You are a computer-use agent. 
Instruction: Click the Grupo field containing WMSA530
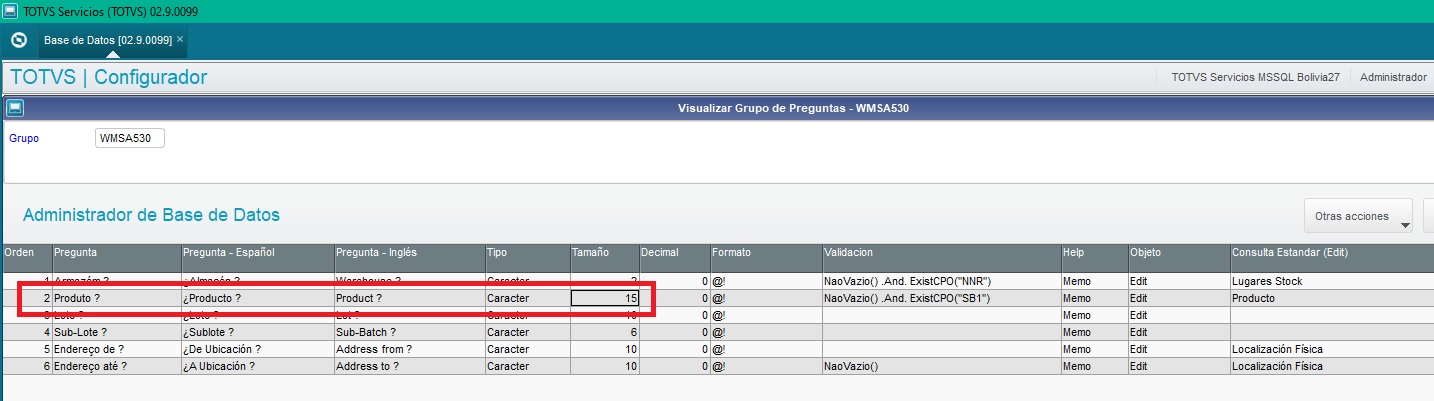tap(130, 139)
